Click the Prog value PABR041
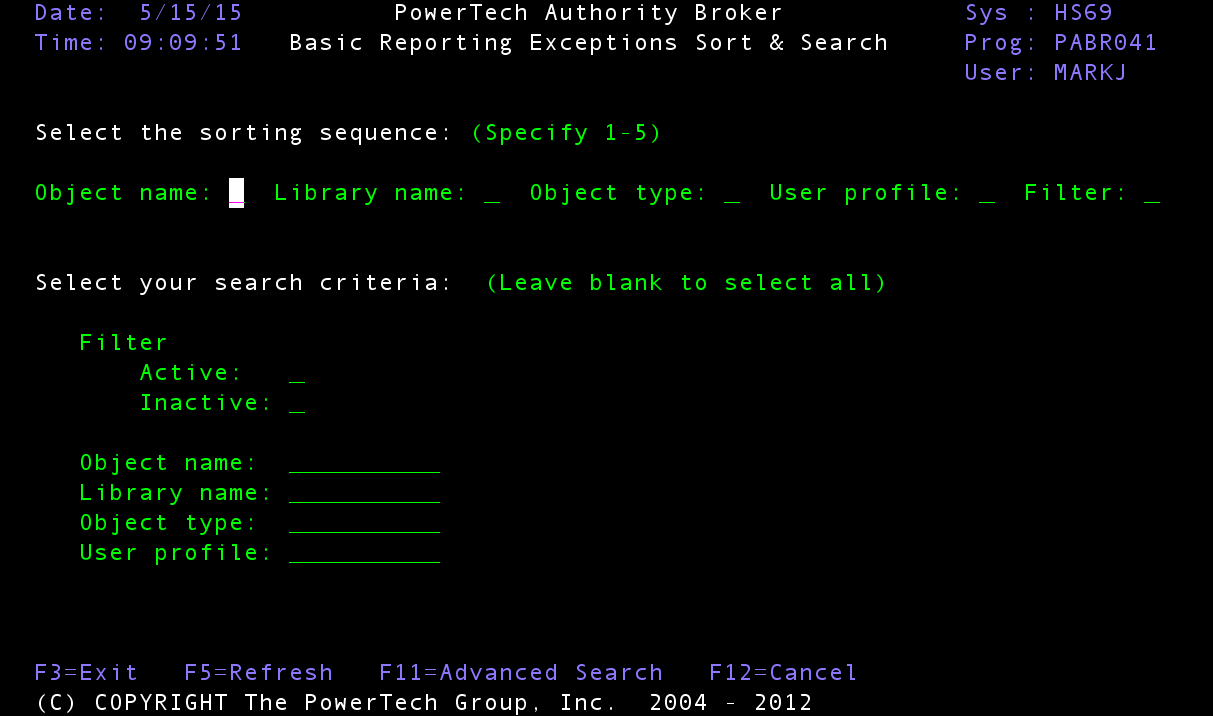 pos(1105,43)
